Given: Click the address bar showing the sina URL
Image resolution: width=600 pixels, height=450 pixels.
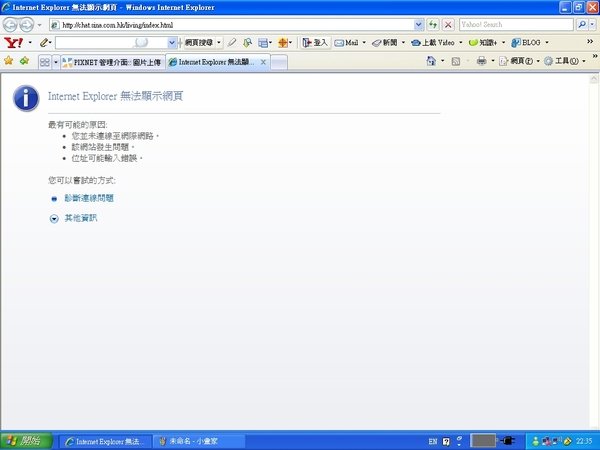Looking at the screenshot, I should (232, 25).
